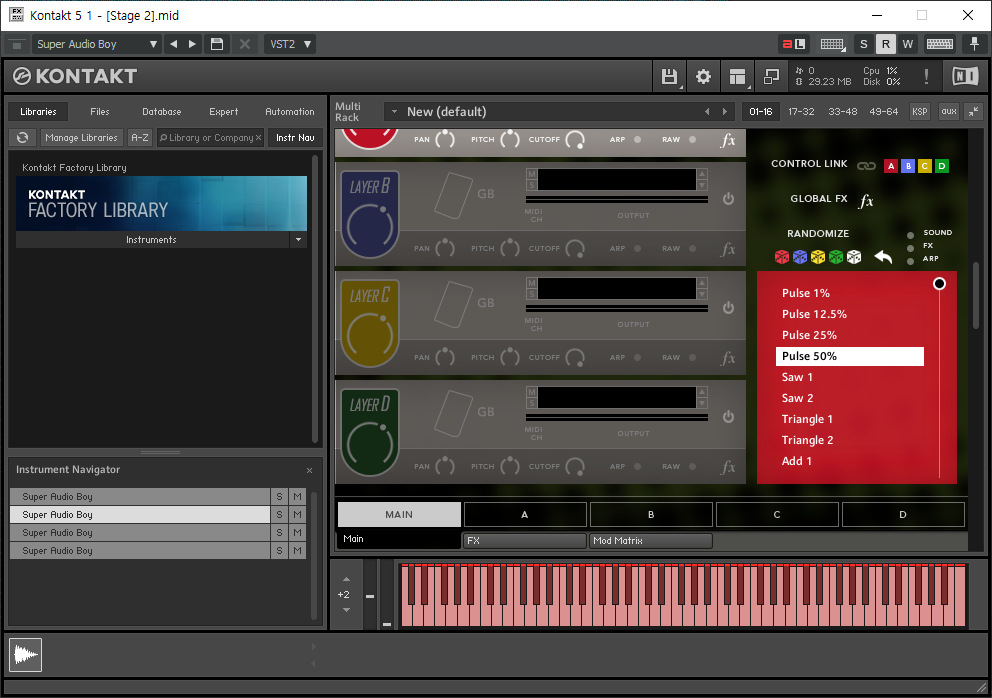This screenshot has width=992, height=698.
Task: Toggle Control Link D
Action: click(x=942, y=166)
